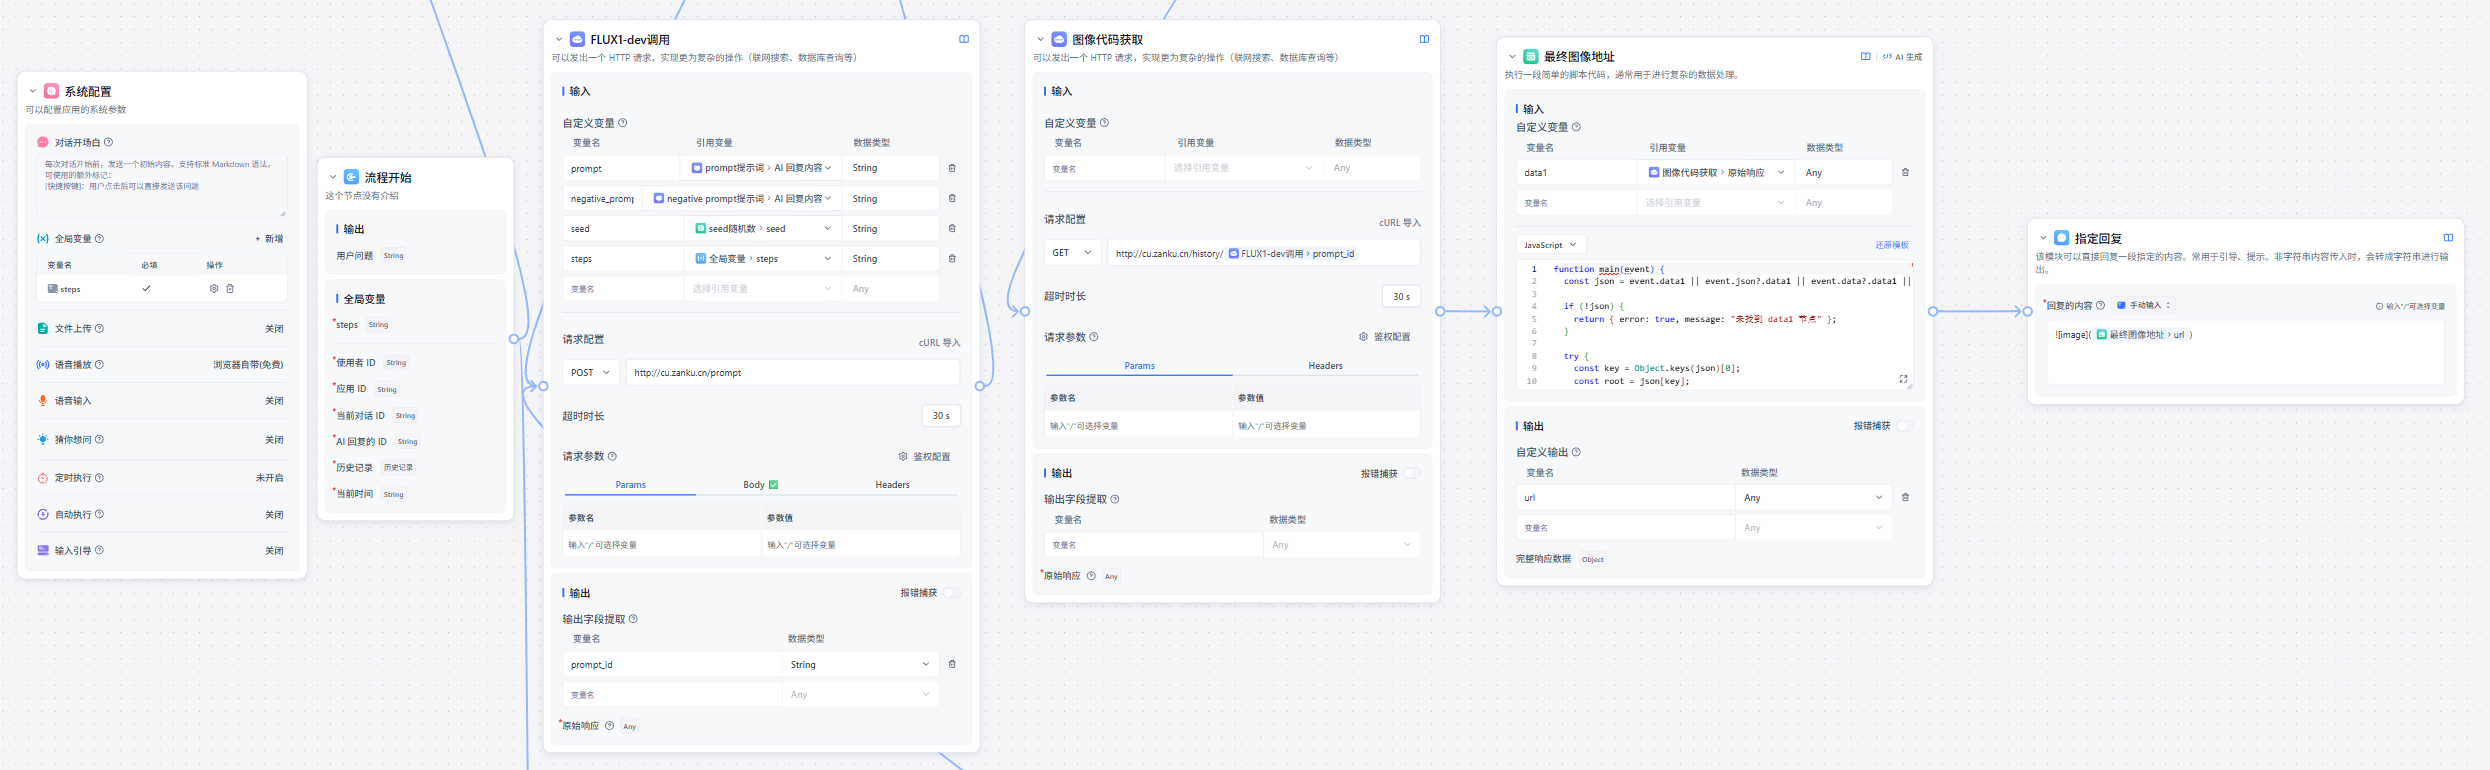
Task: Click AI 生成 in 最终图像地址 header
Action: (x=1902, y=57)
